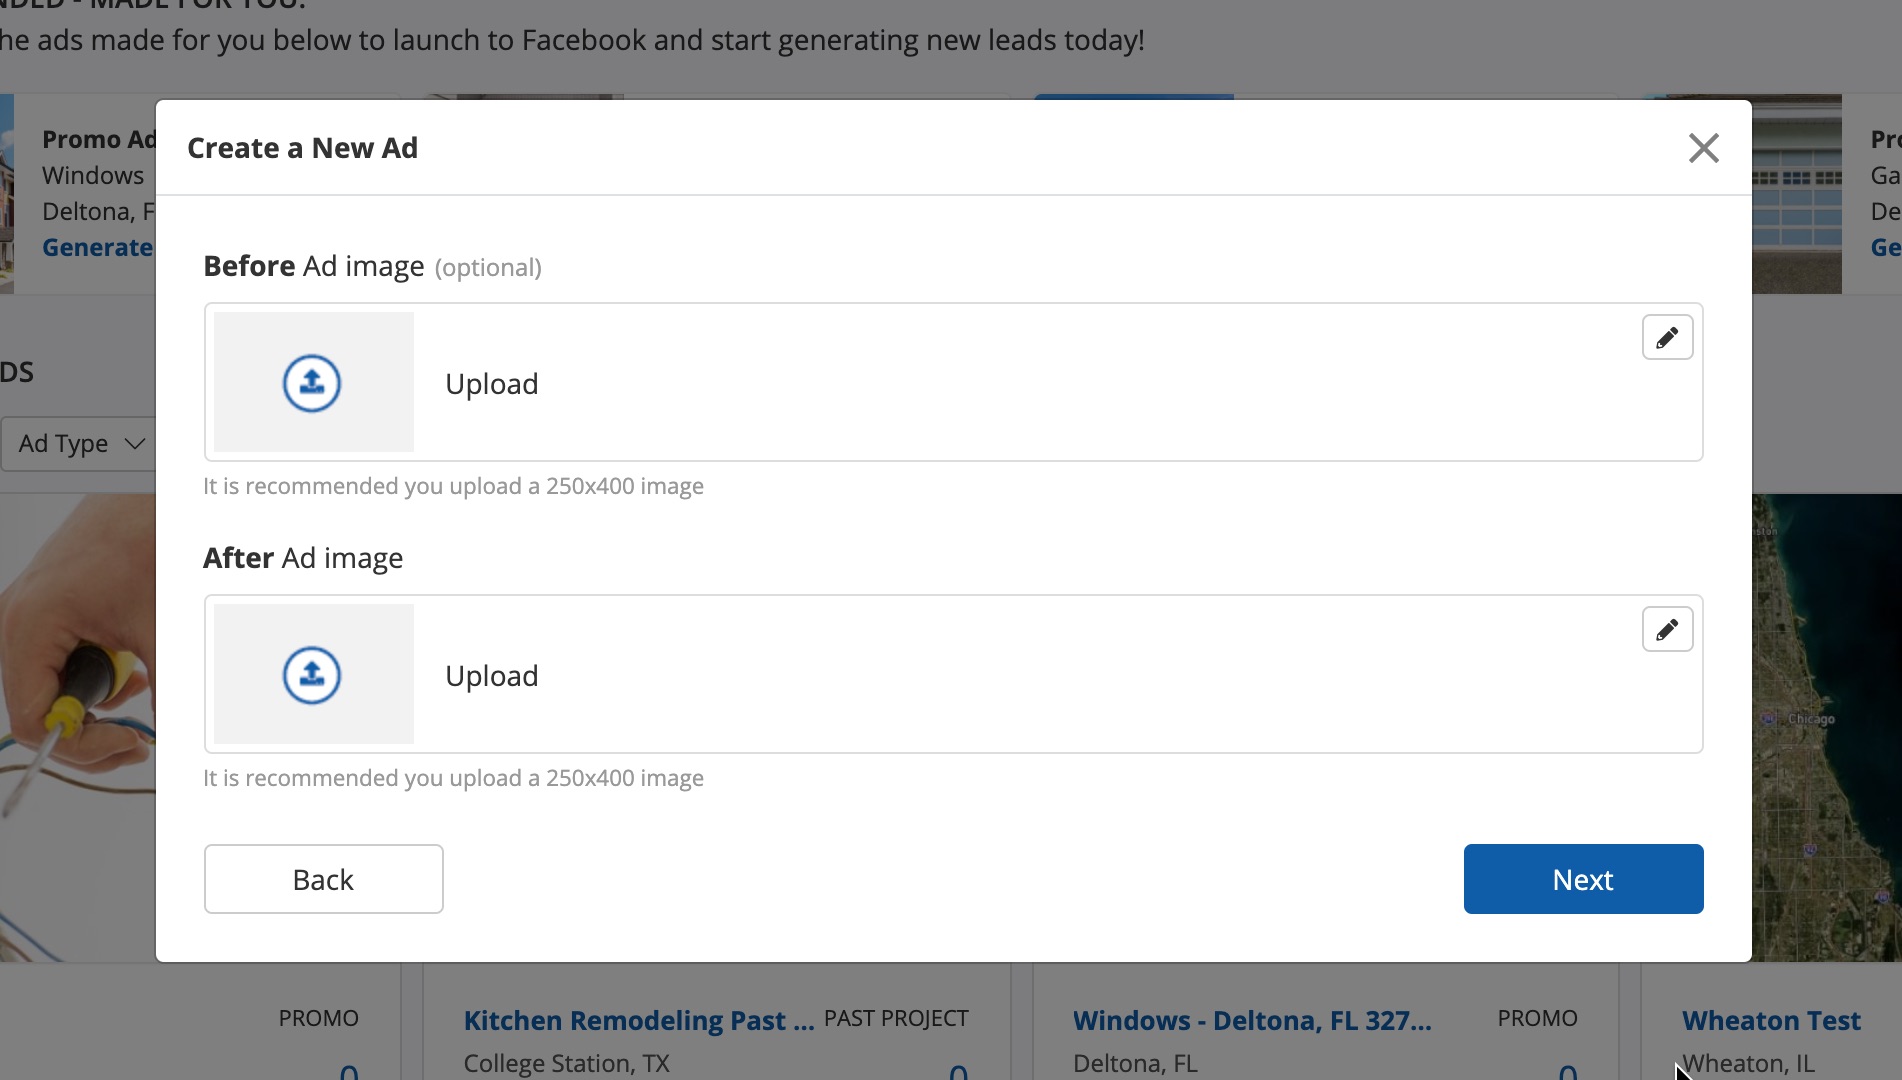
Task: Click the Chicago map thumbnail
Action: [x=1826, y=727]
